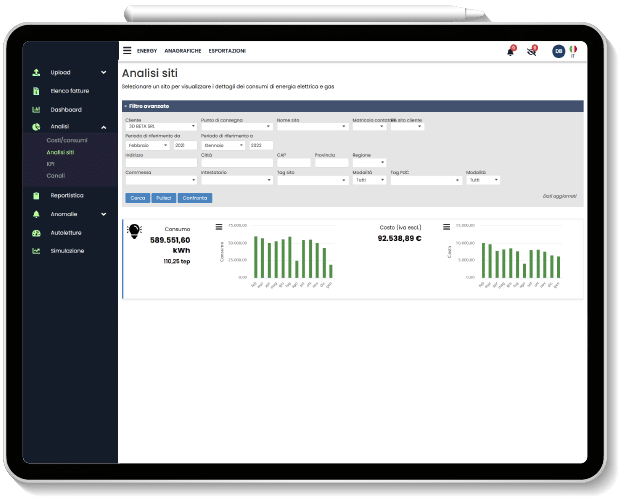Expand the Anomalie sidebar section
The height and width of the screenshot is (500, 620).
(x=104, y=214)
